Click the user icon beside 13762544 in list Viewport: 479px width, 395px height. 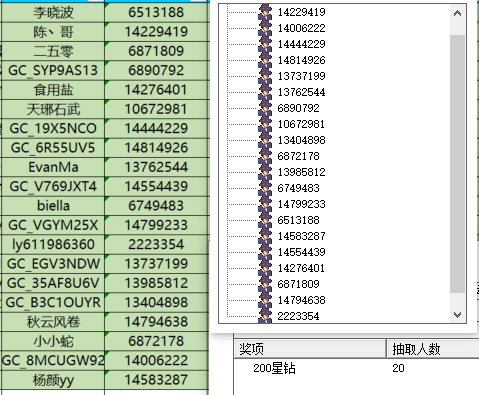point(265,92)
